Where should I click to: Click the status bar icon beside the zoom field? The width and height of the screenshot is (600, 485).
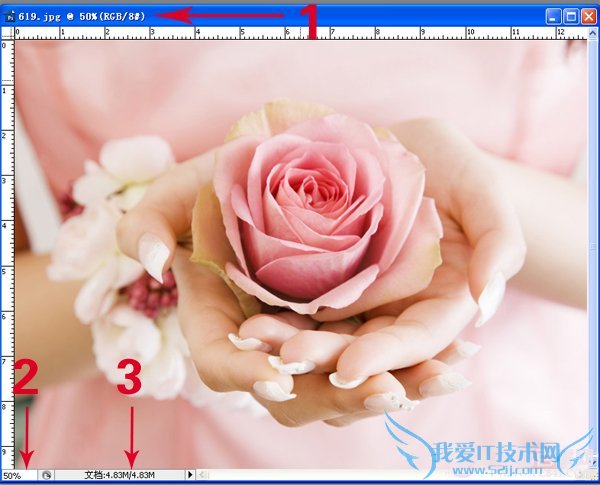[x=46, y=475]
